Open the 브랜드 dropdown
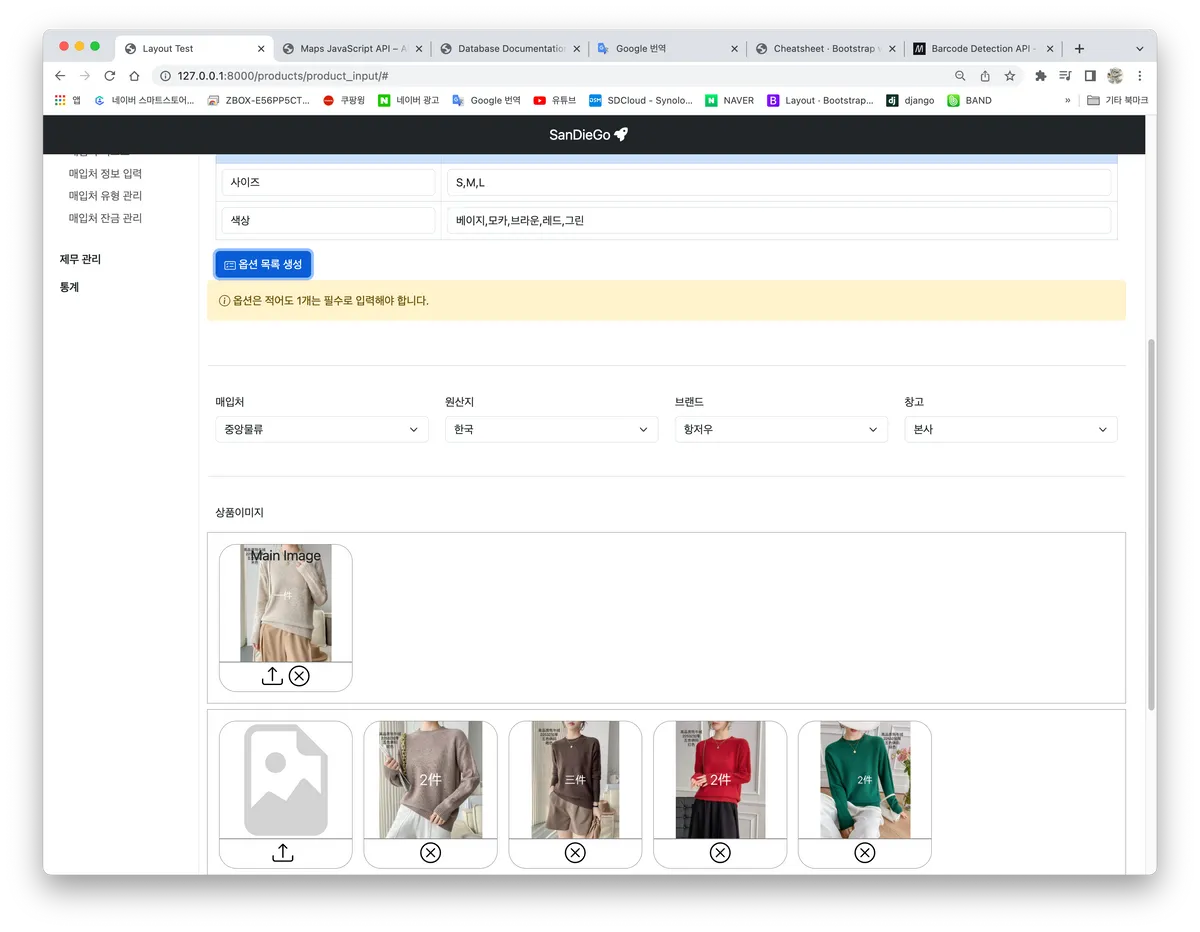 point(781,429)
